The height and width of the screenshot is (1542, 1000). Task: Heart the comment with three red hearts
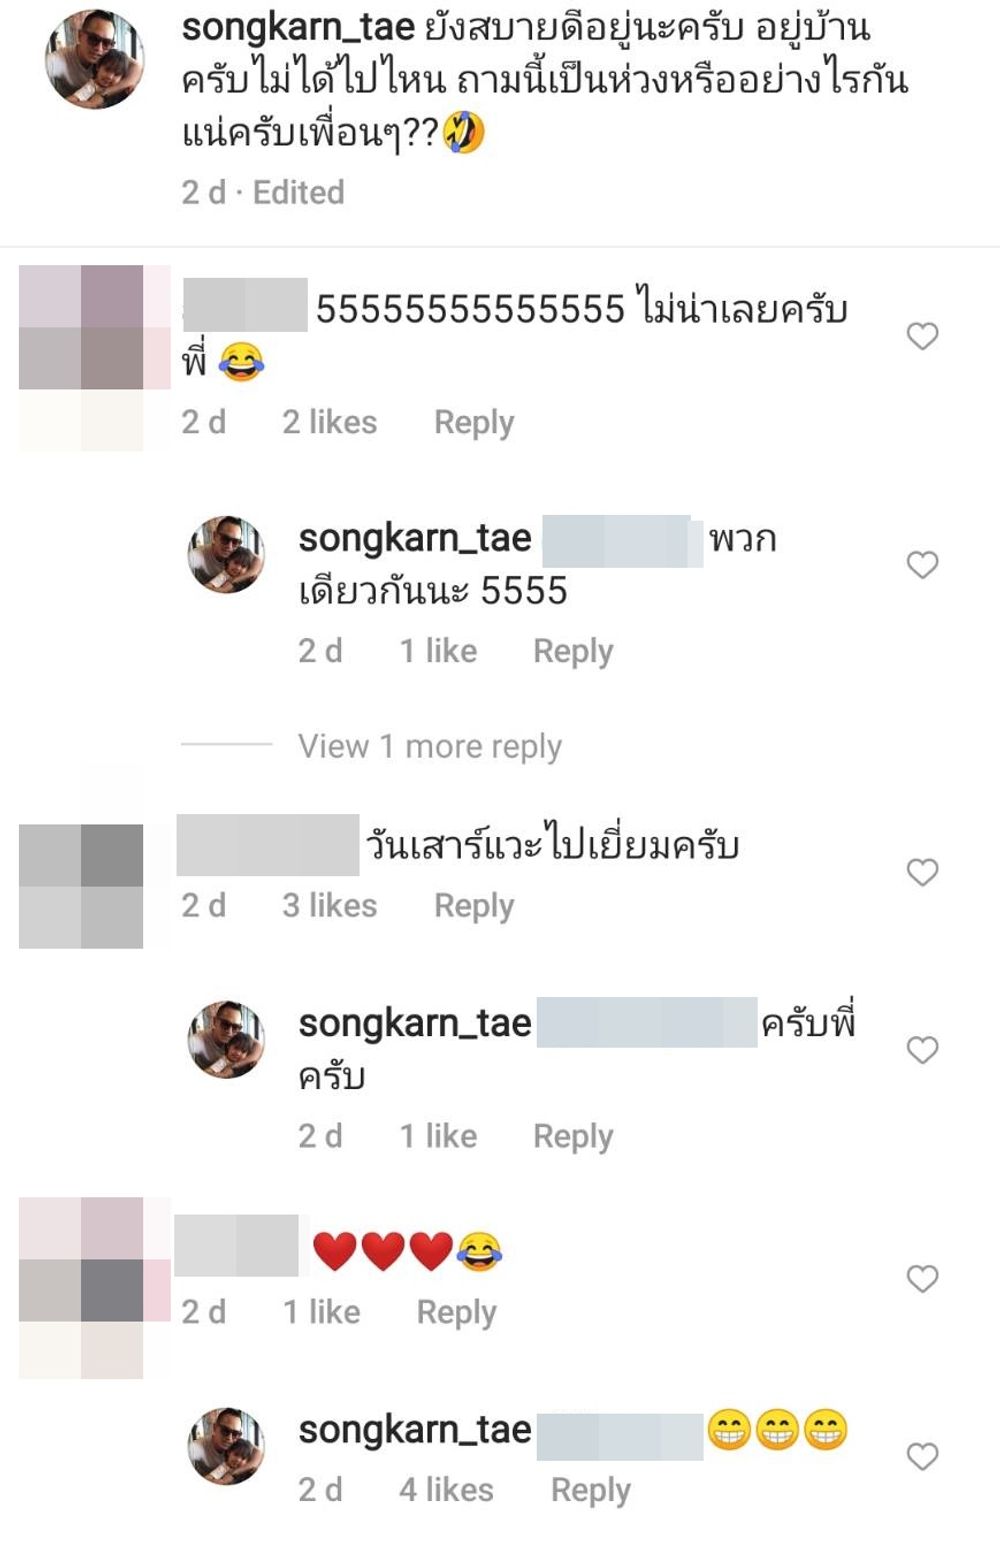coord(922,1279)
